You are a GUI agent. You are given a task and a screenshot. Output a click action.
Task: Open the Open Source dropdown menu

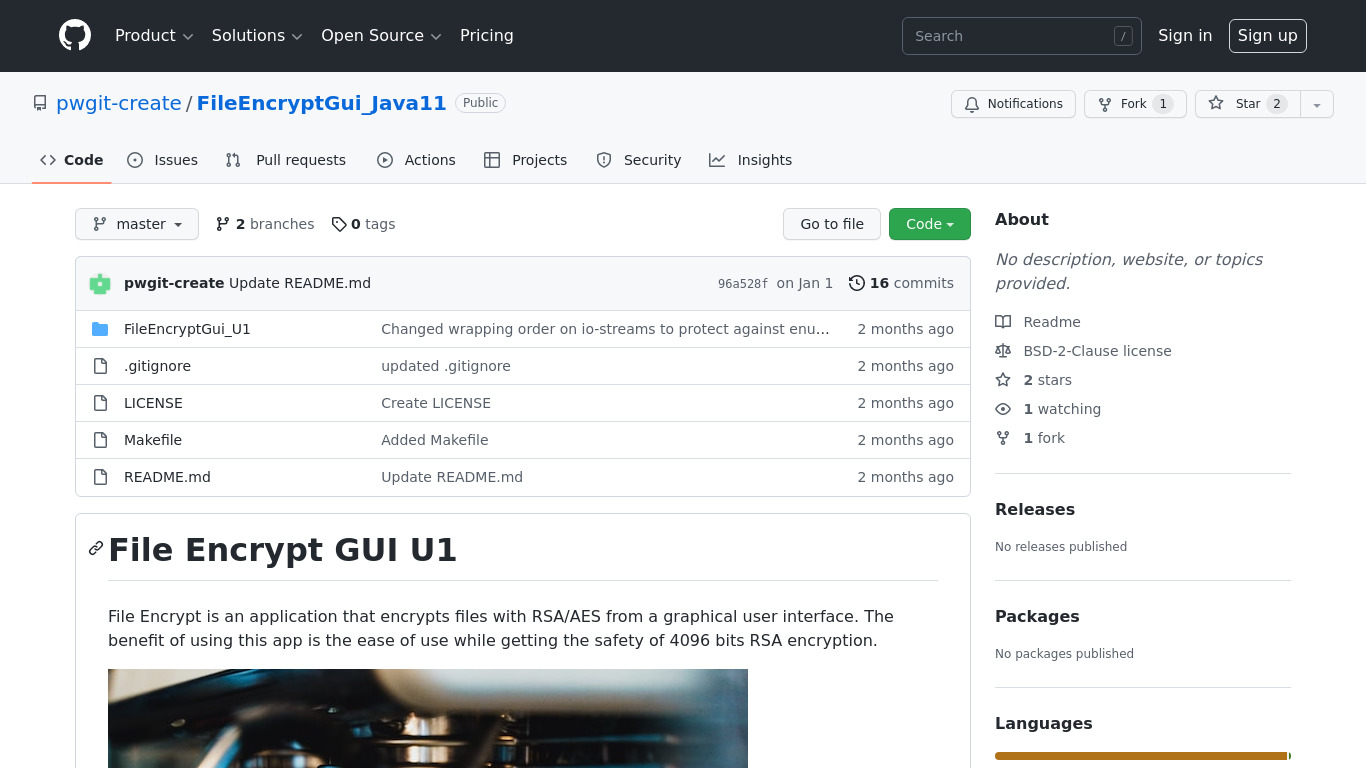(x=381, y=35)
